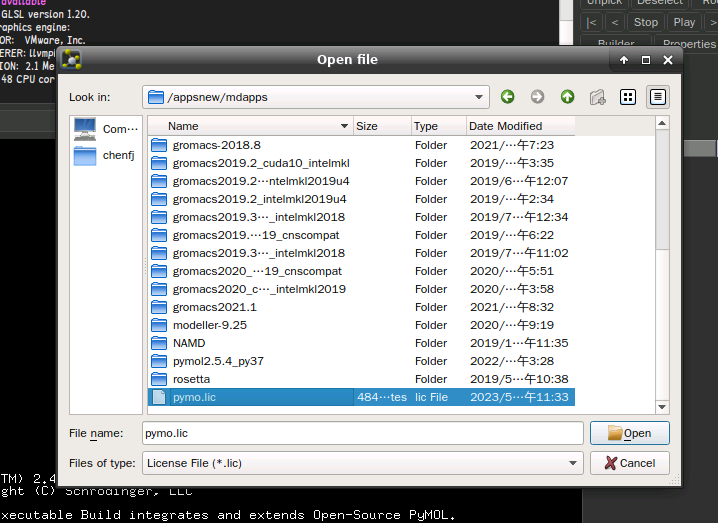
Task: Click date 2019/7…午12:34 in the list
Action: 519,217
